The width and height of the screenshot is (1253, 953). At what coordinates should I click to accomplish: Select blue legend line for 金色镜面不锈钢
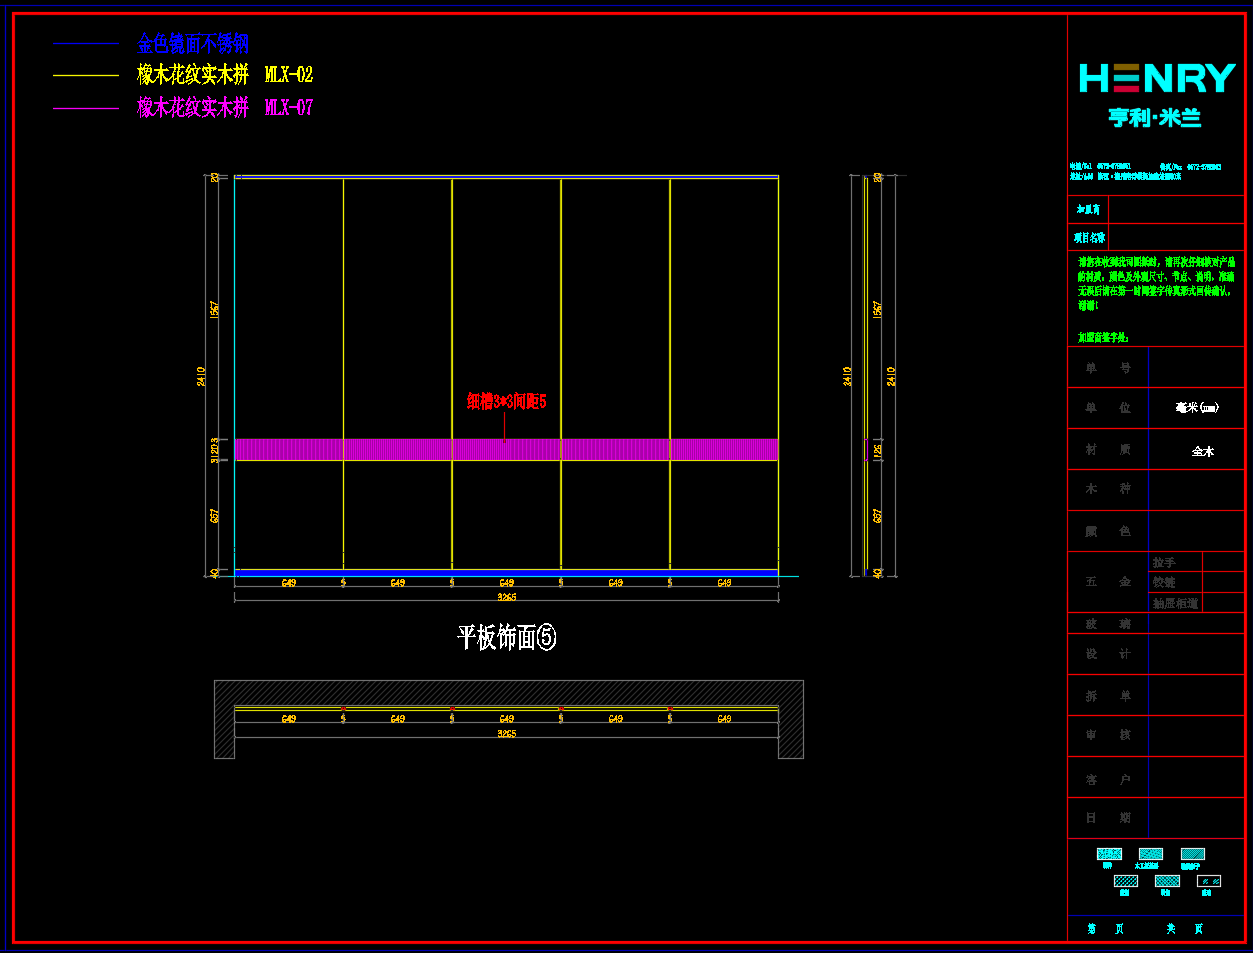point(86,43)
